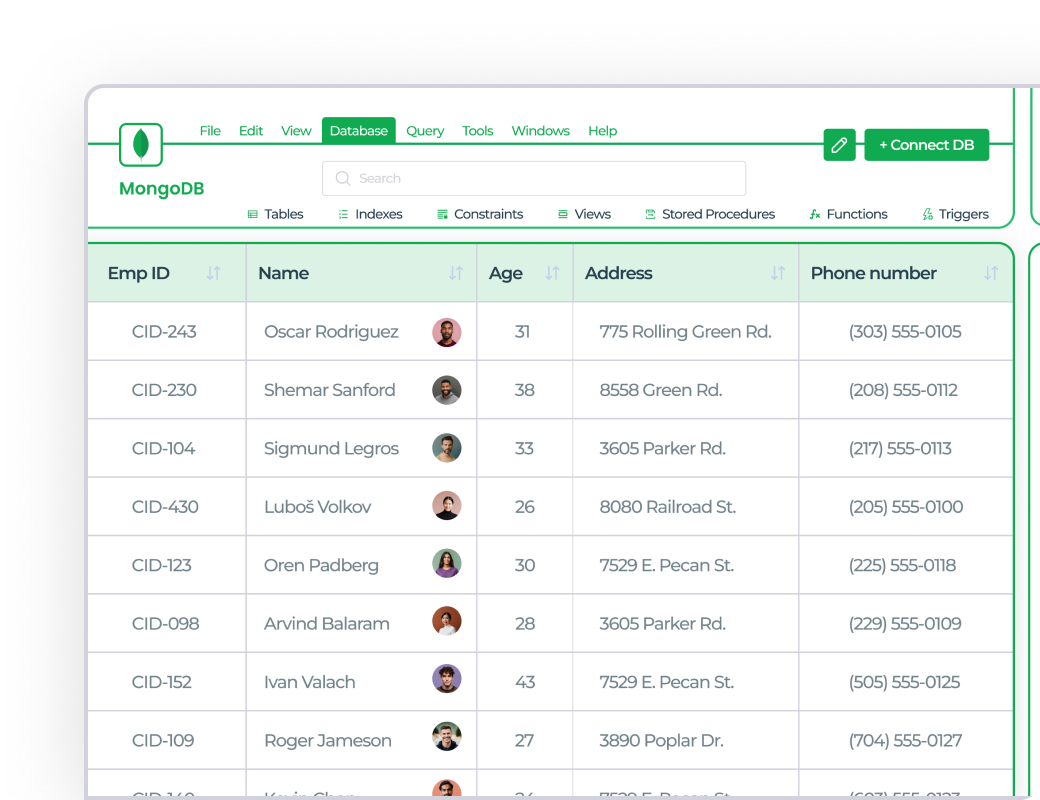Screen dimensions: 1040x800
Task: Select the CID-098 cell
Action: 166,624
